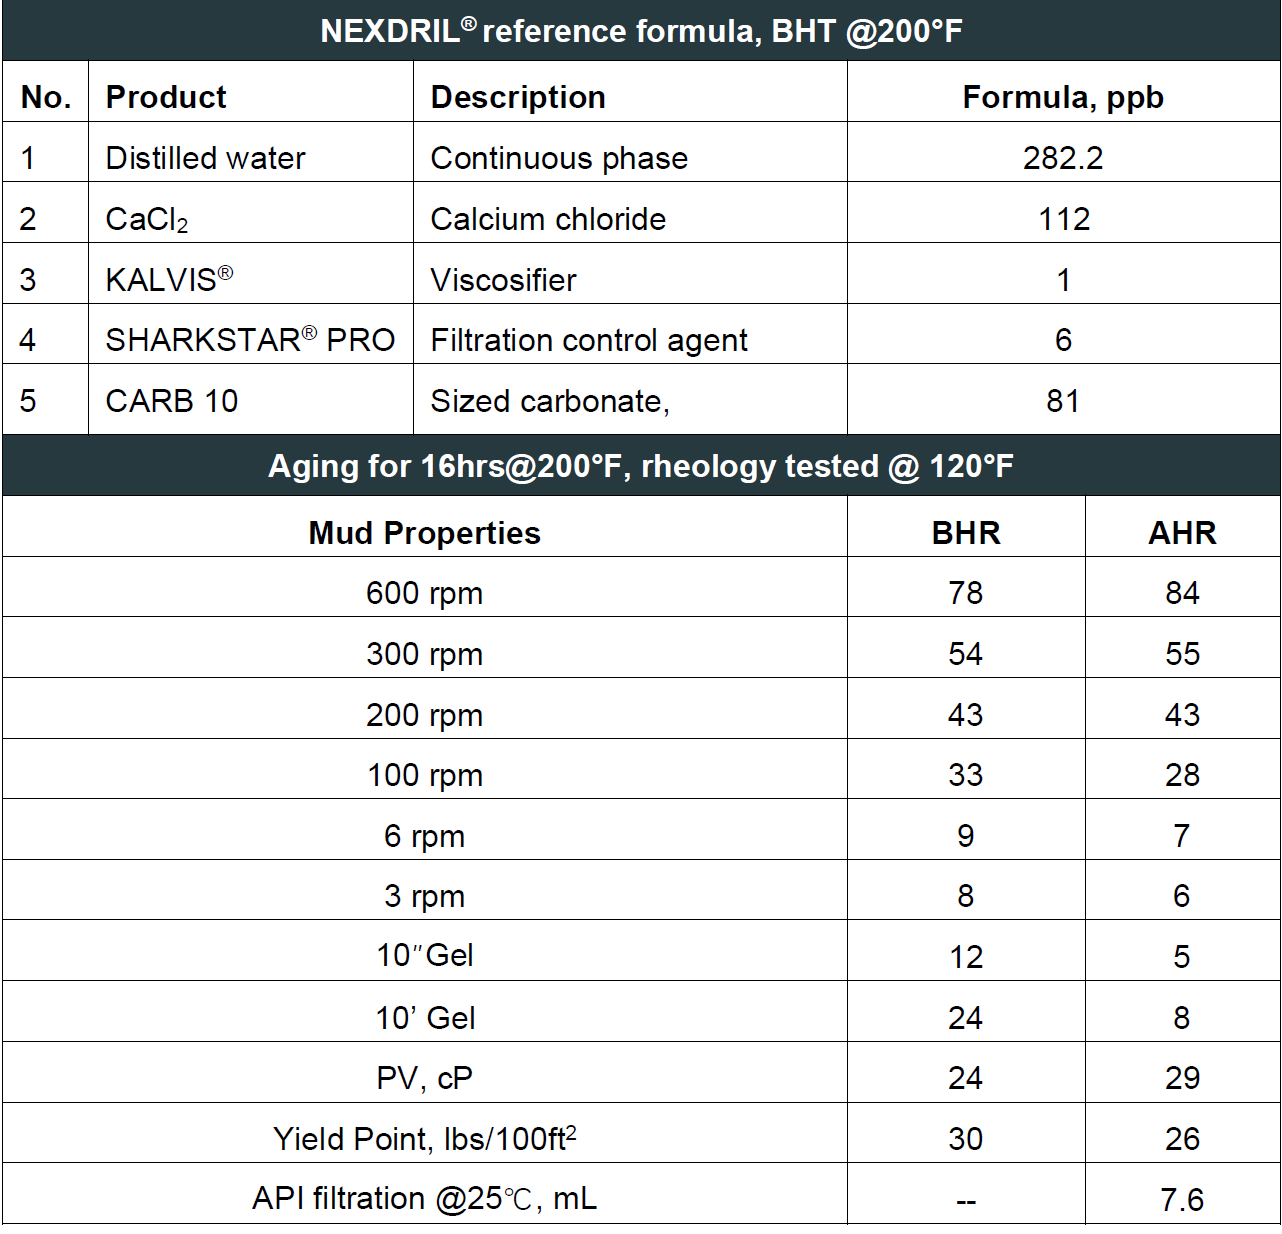The image size is (1282, 1234).
Task: Select the "Filtration control agent" description
Action: tap(589, 340)
